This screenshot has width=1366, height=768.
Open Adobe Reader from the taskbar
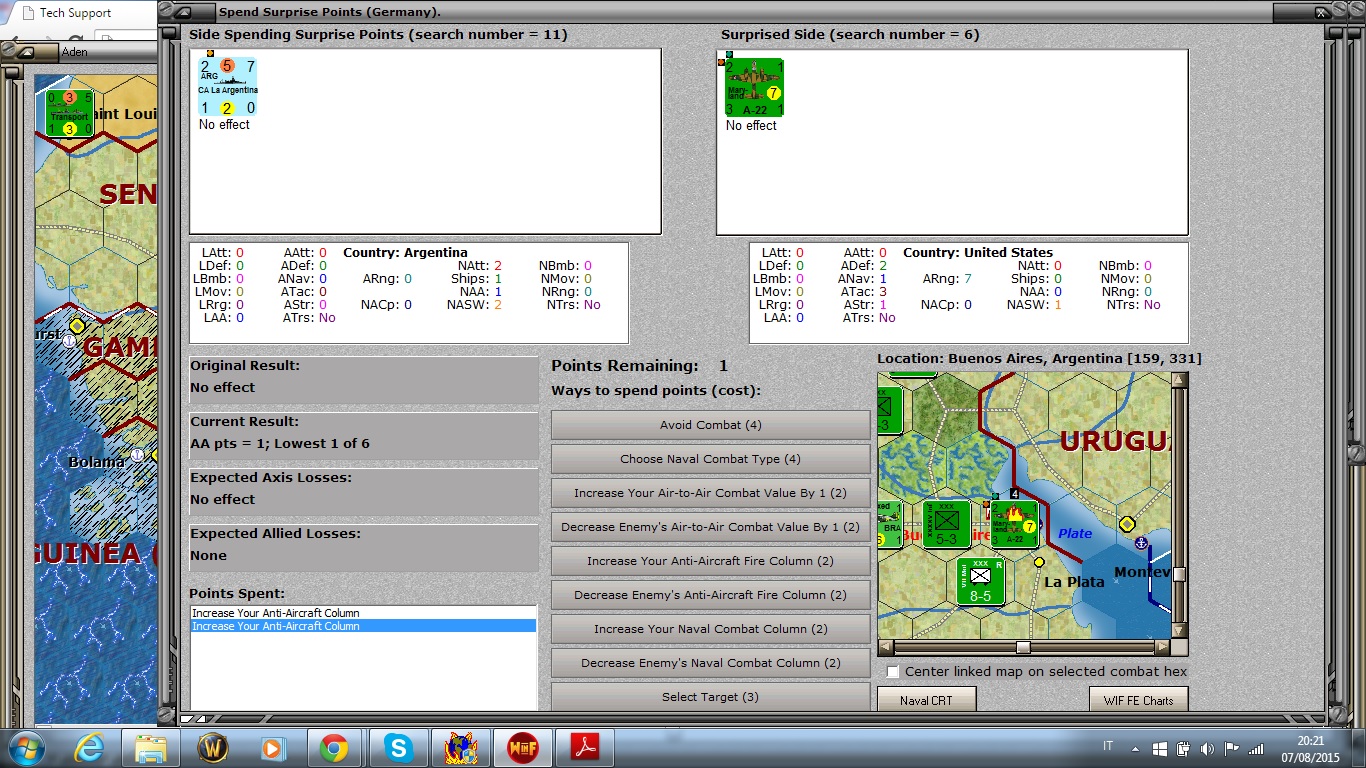point(584,748)
